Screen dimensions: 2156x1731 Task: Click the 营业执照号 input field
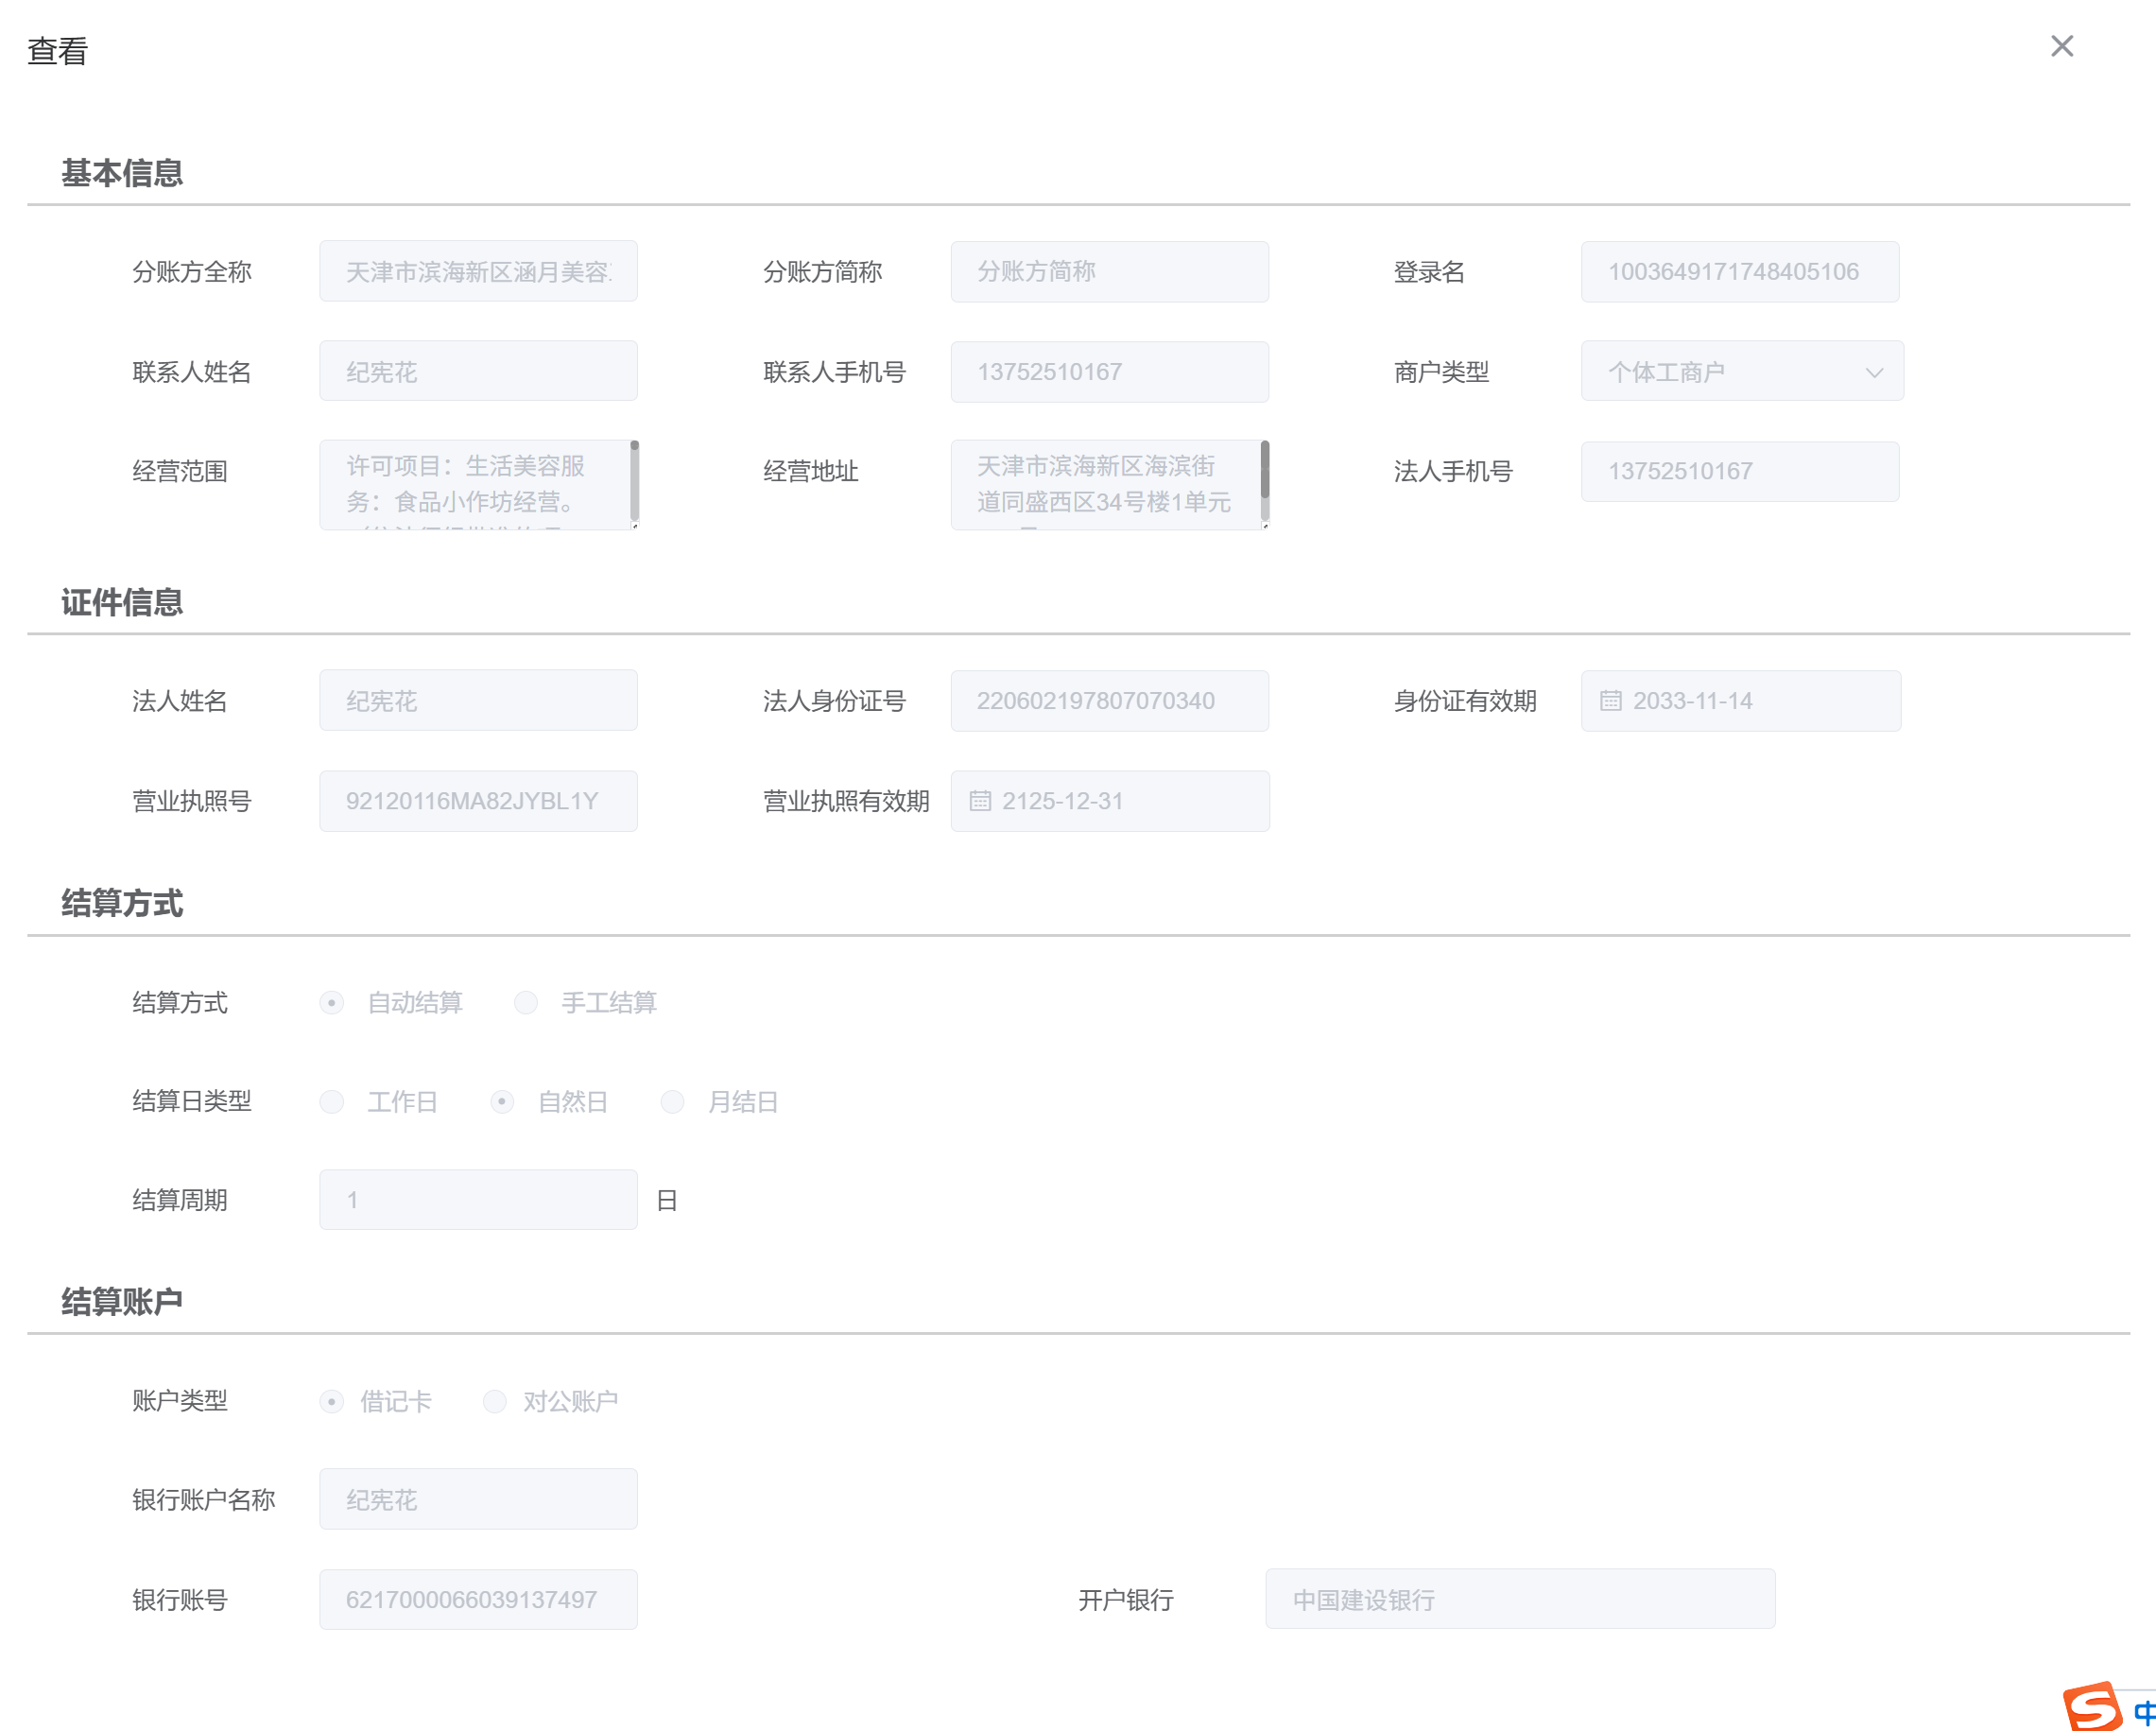pos(478,801)
